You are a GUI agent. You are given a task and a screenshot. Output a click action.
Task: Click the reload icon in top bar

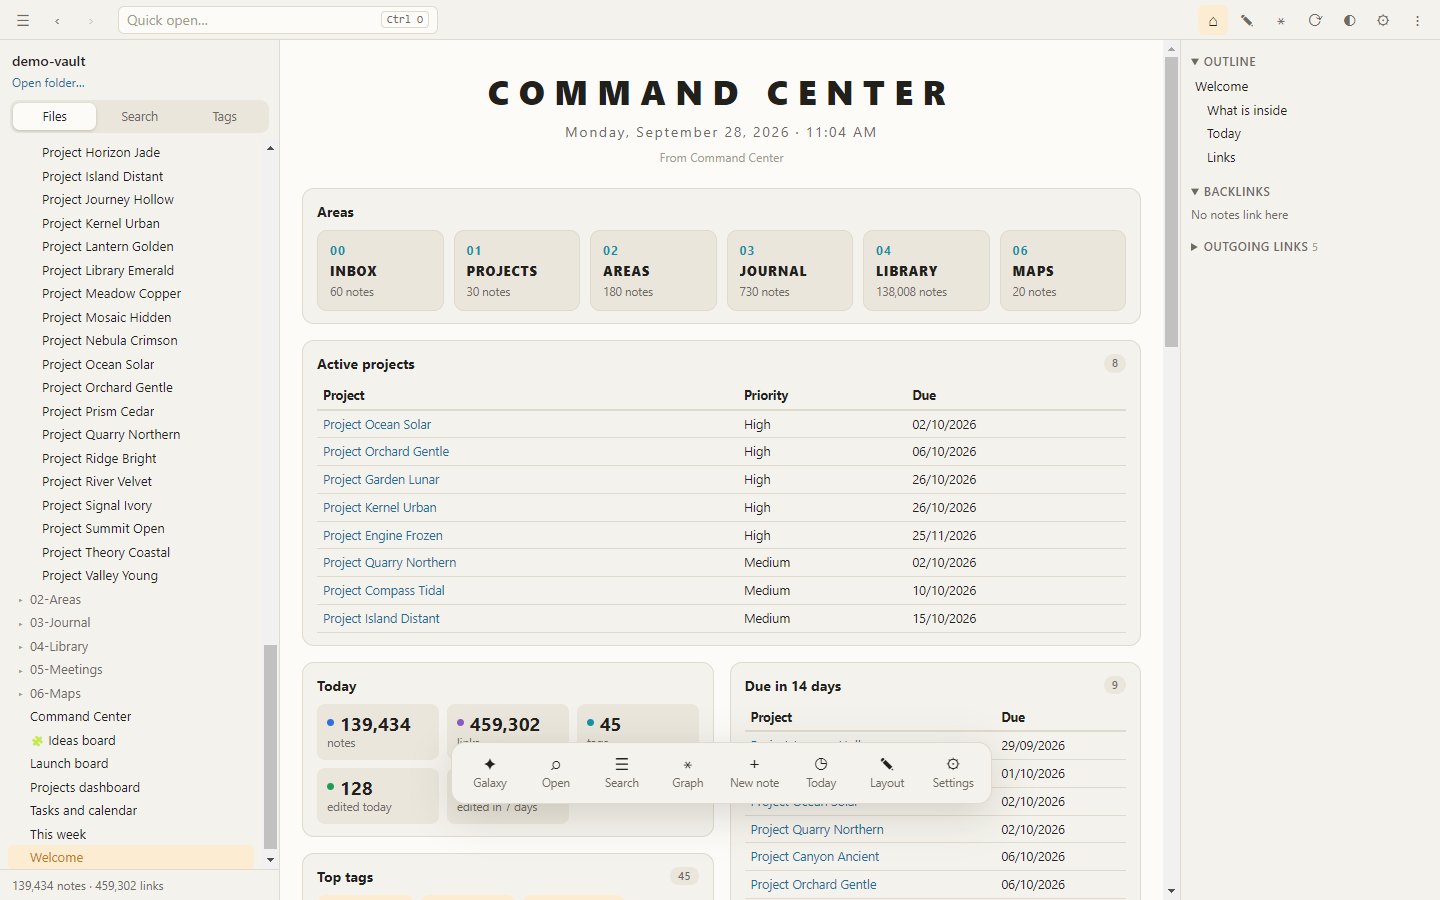(1315, 20)
